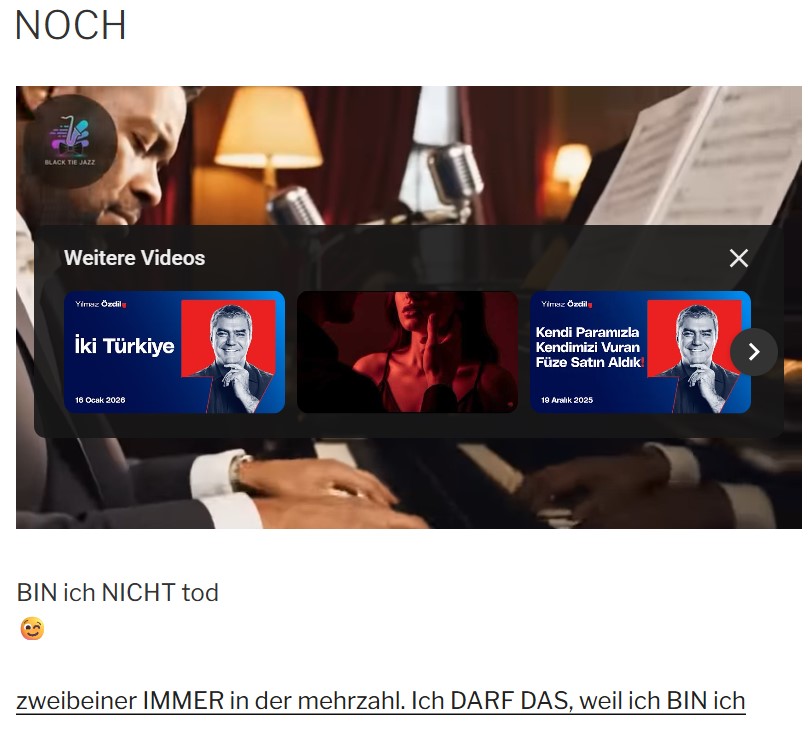Close the Weitere Videos overlay

(x=738, y=258)
